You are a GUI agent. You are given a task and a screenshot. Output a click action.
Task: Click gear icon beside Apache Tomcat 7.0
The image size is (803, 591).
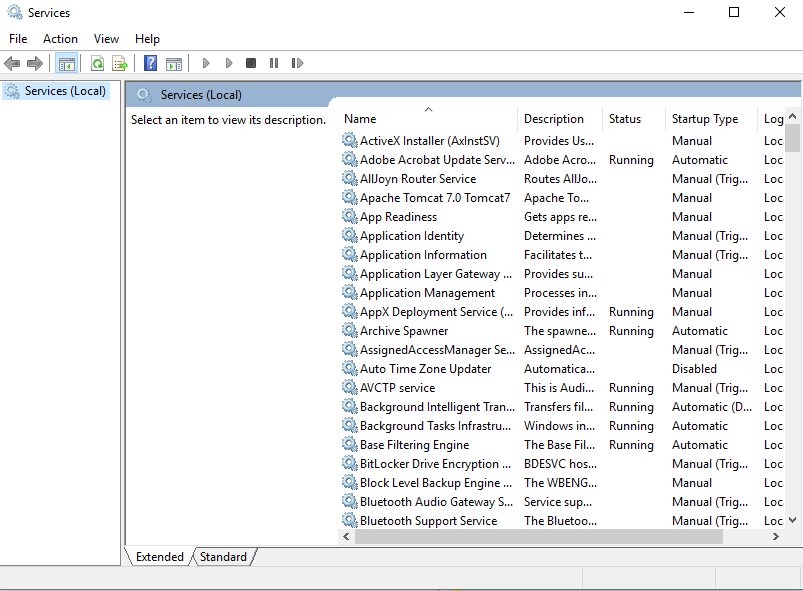tap(350, 197)
